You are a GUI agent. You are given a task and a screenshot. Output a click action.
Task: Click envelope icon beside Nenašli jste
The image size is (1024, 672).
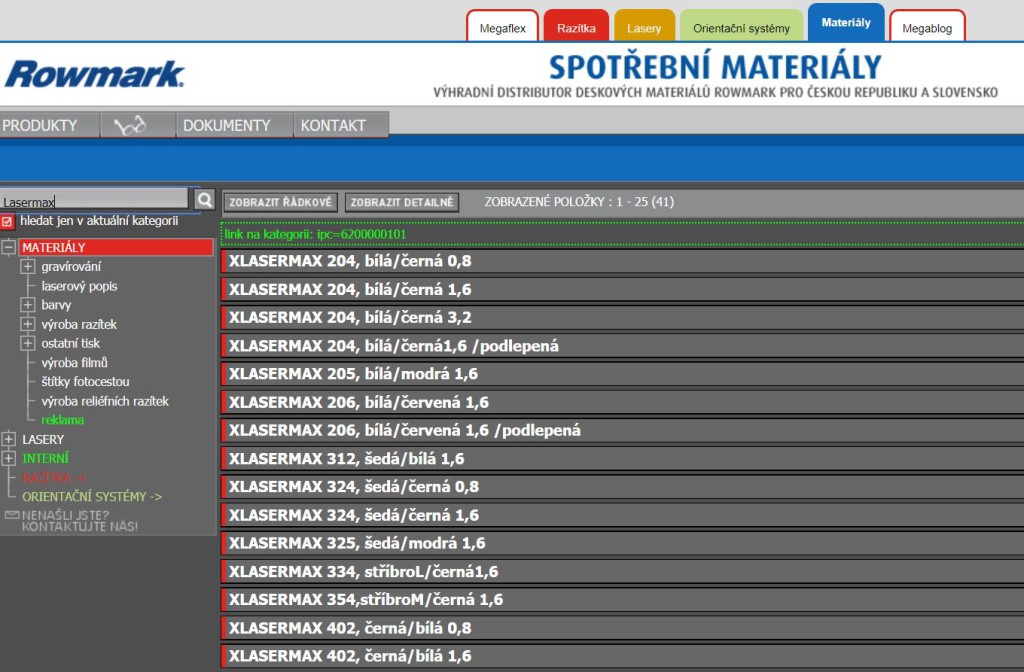tap(12, 515)
